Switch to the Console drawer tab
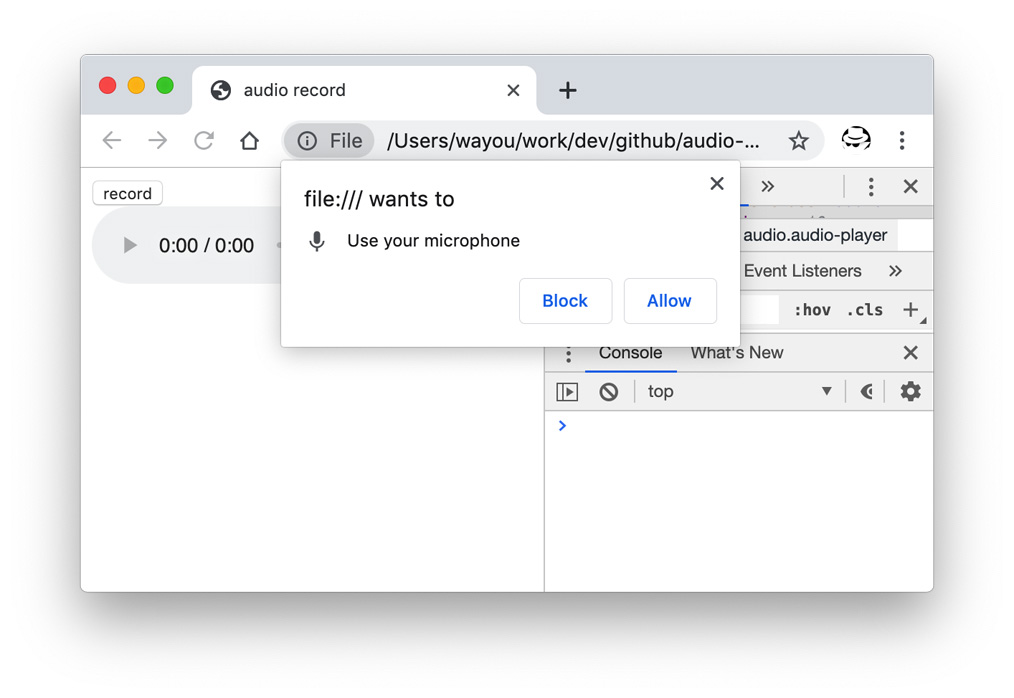The height and width of the screenshot is (698, 1014). (x=631, y=353)
